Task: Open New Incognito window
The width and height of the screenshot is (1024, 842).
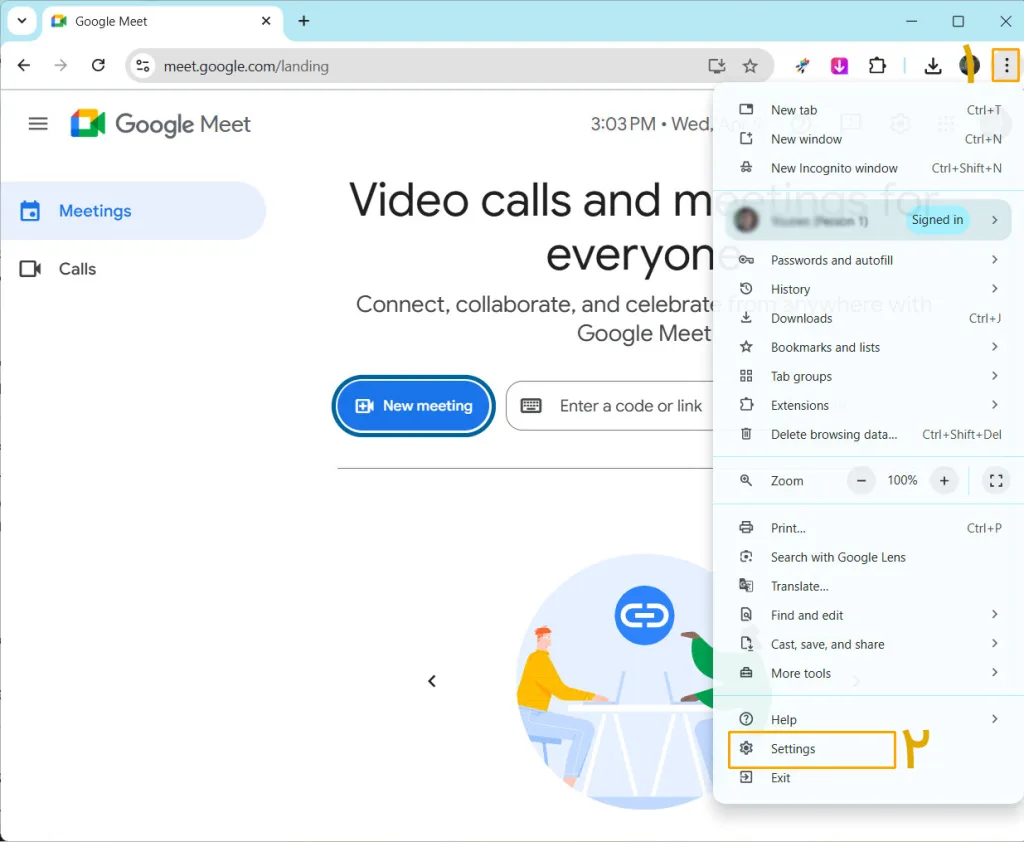Action: 869,168
